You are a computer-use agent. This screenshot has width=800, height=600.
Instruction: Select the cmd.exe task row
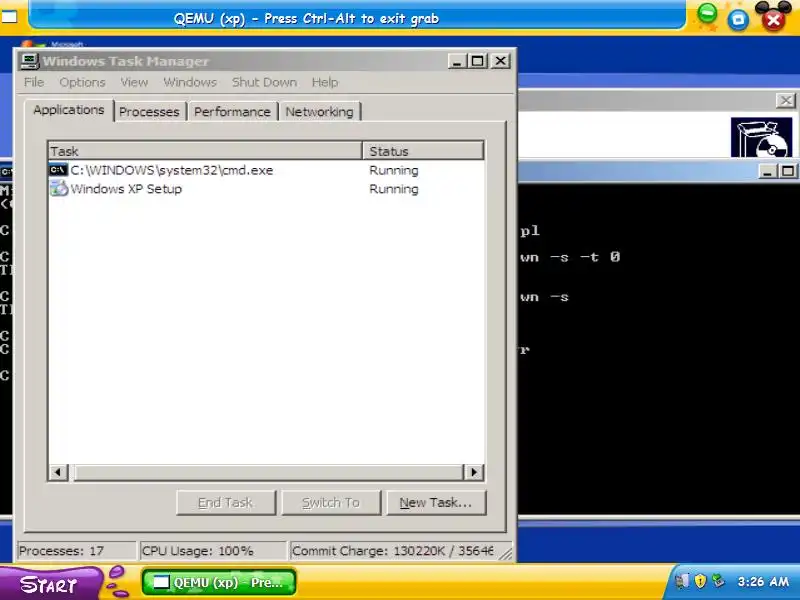[x=265, y=170]
